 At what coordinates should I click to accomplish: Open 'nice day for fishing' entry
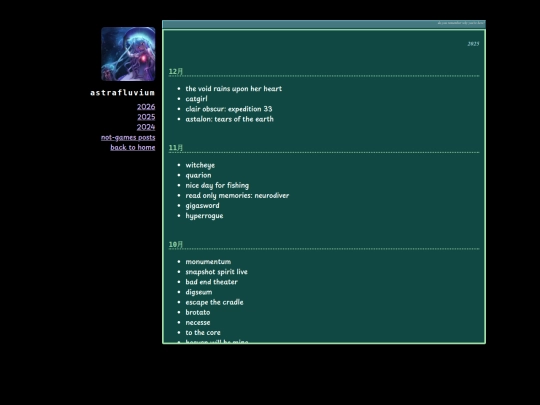click(x=217, y=185)
